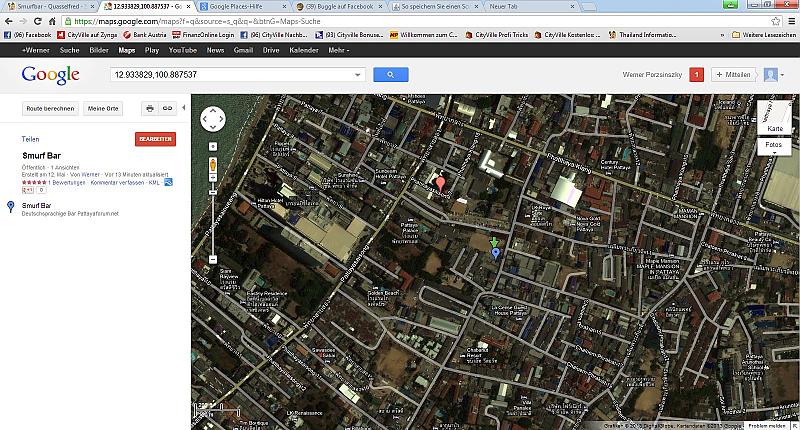800x430 pixels.
Task: Open YouTube from the Google bar
Action: pyautogui.click(x=183, y=49)
